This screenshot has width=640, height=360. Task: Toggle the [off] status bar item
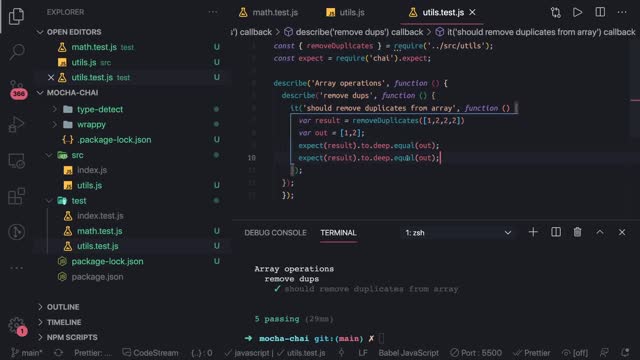(575, 353)
